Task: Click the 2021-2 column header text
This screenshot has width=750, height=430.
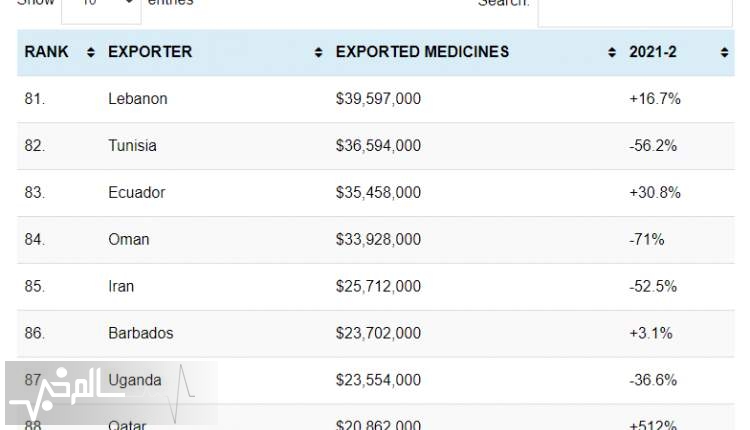Action: coord(652,52)
